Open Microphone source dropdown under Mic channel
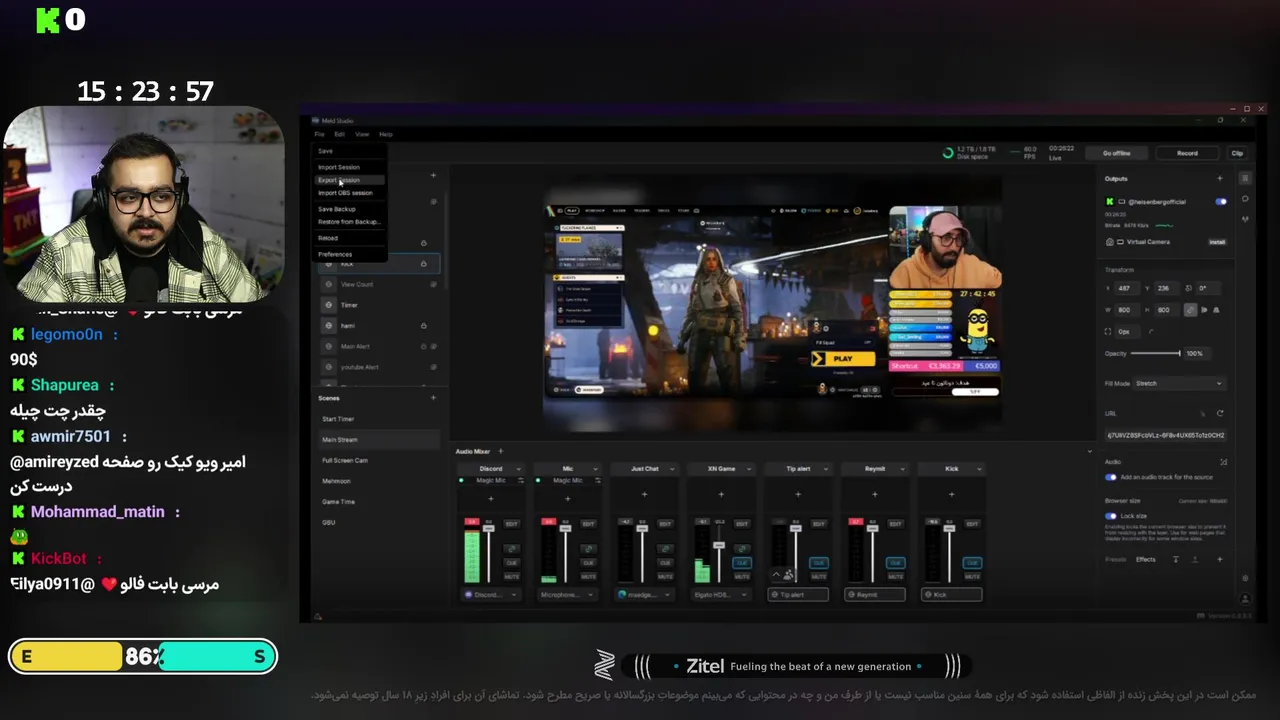1280x720 pixels. point(567,594)
